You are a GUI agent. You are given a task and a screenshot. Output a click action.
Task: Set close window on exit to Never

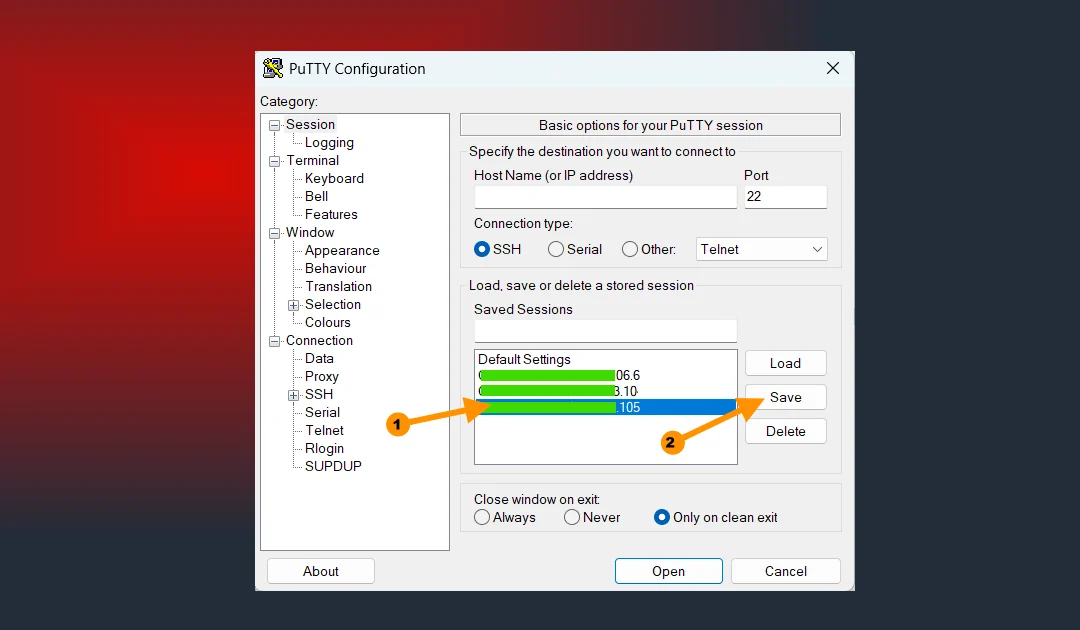click(572, 517)
